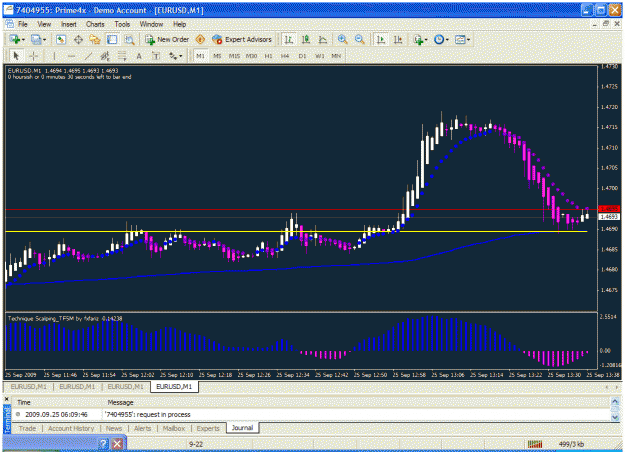Select the M30 timeframe
625x452 pixels.
pyautogui.click(x=251, y=56)
